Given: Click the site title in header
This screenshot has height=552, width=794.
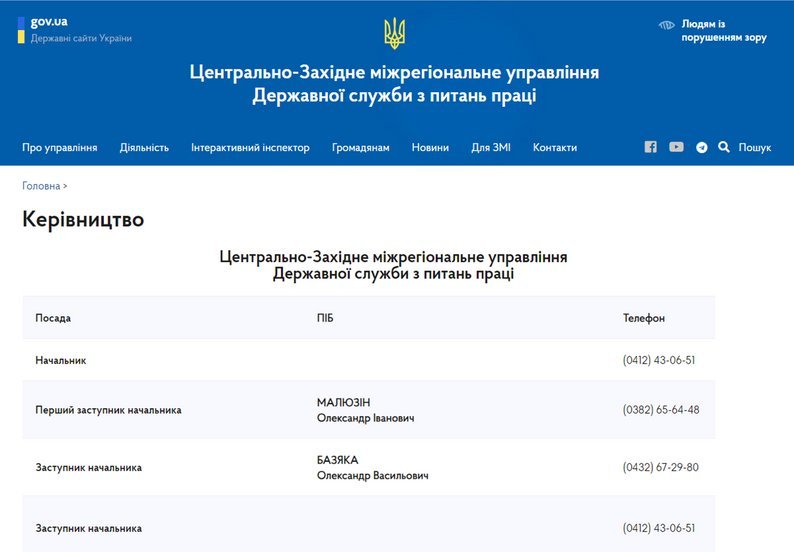Looking at the screenshot, I should pyautogui.click(x=394, y=84).
